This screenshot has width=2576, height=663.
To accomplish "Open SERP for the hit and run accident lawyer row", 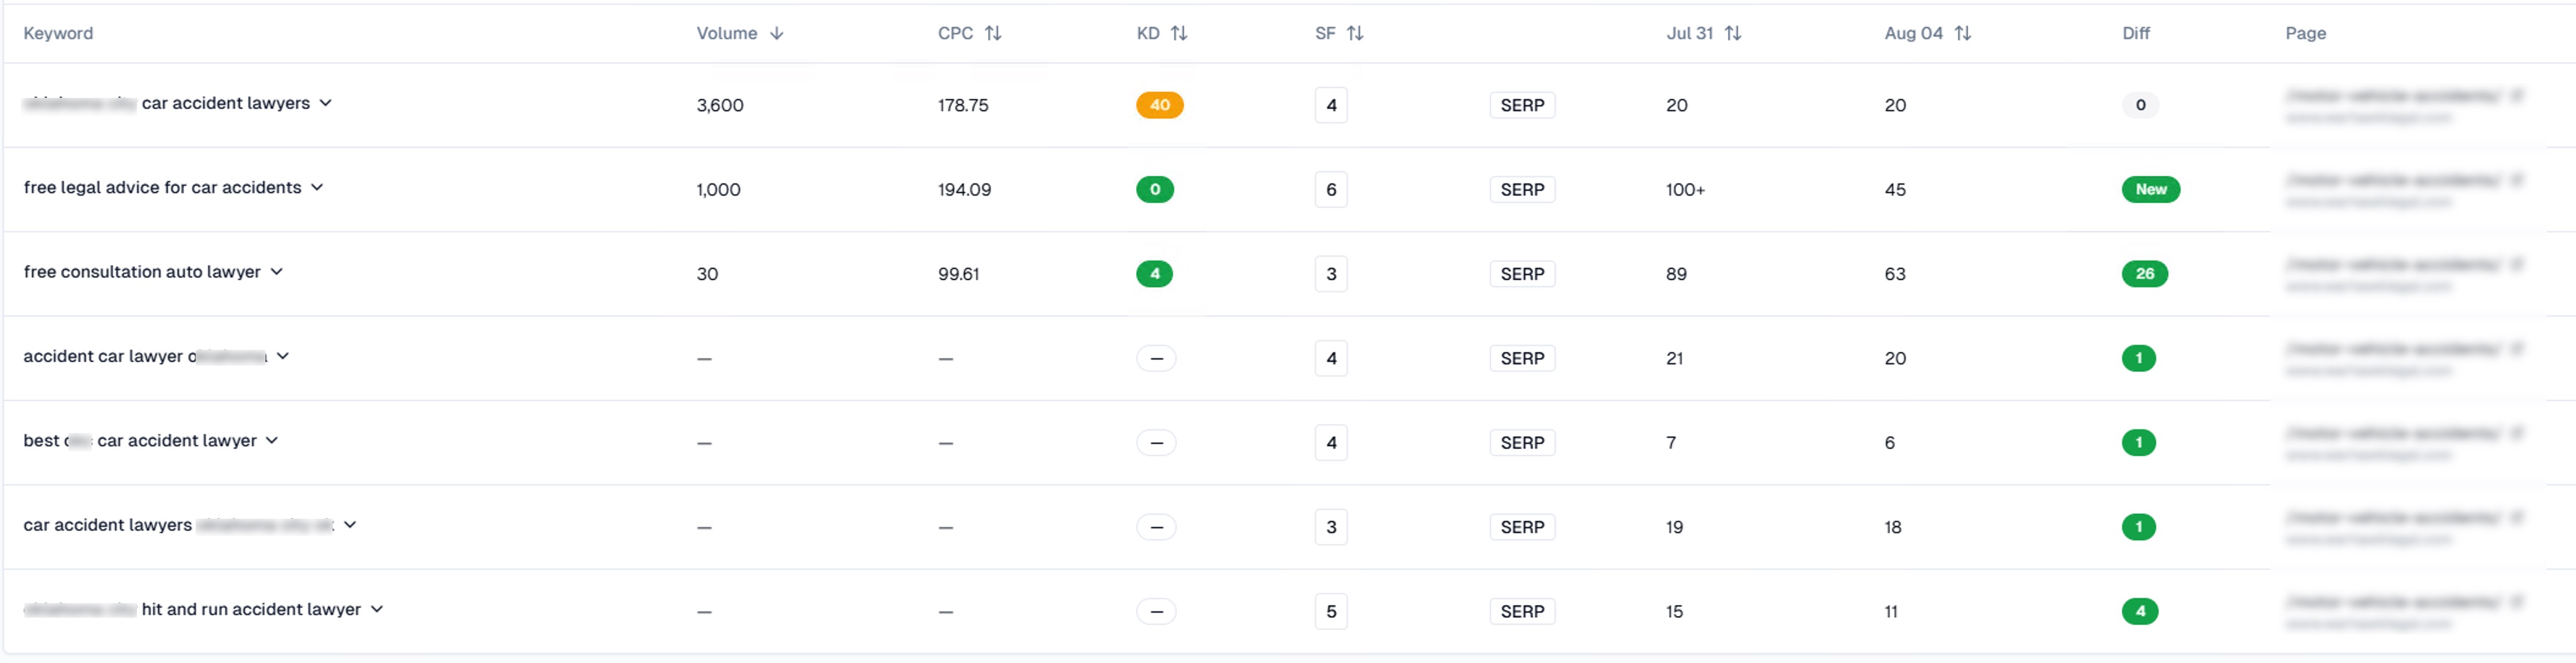I will pos(1522,611).
